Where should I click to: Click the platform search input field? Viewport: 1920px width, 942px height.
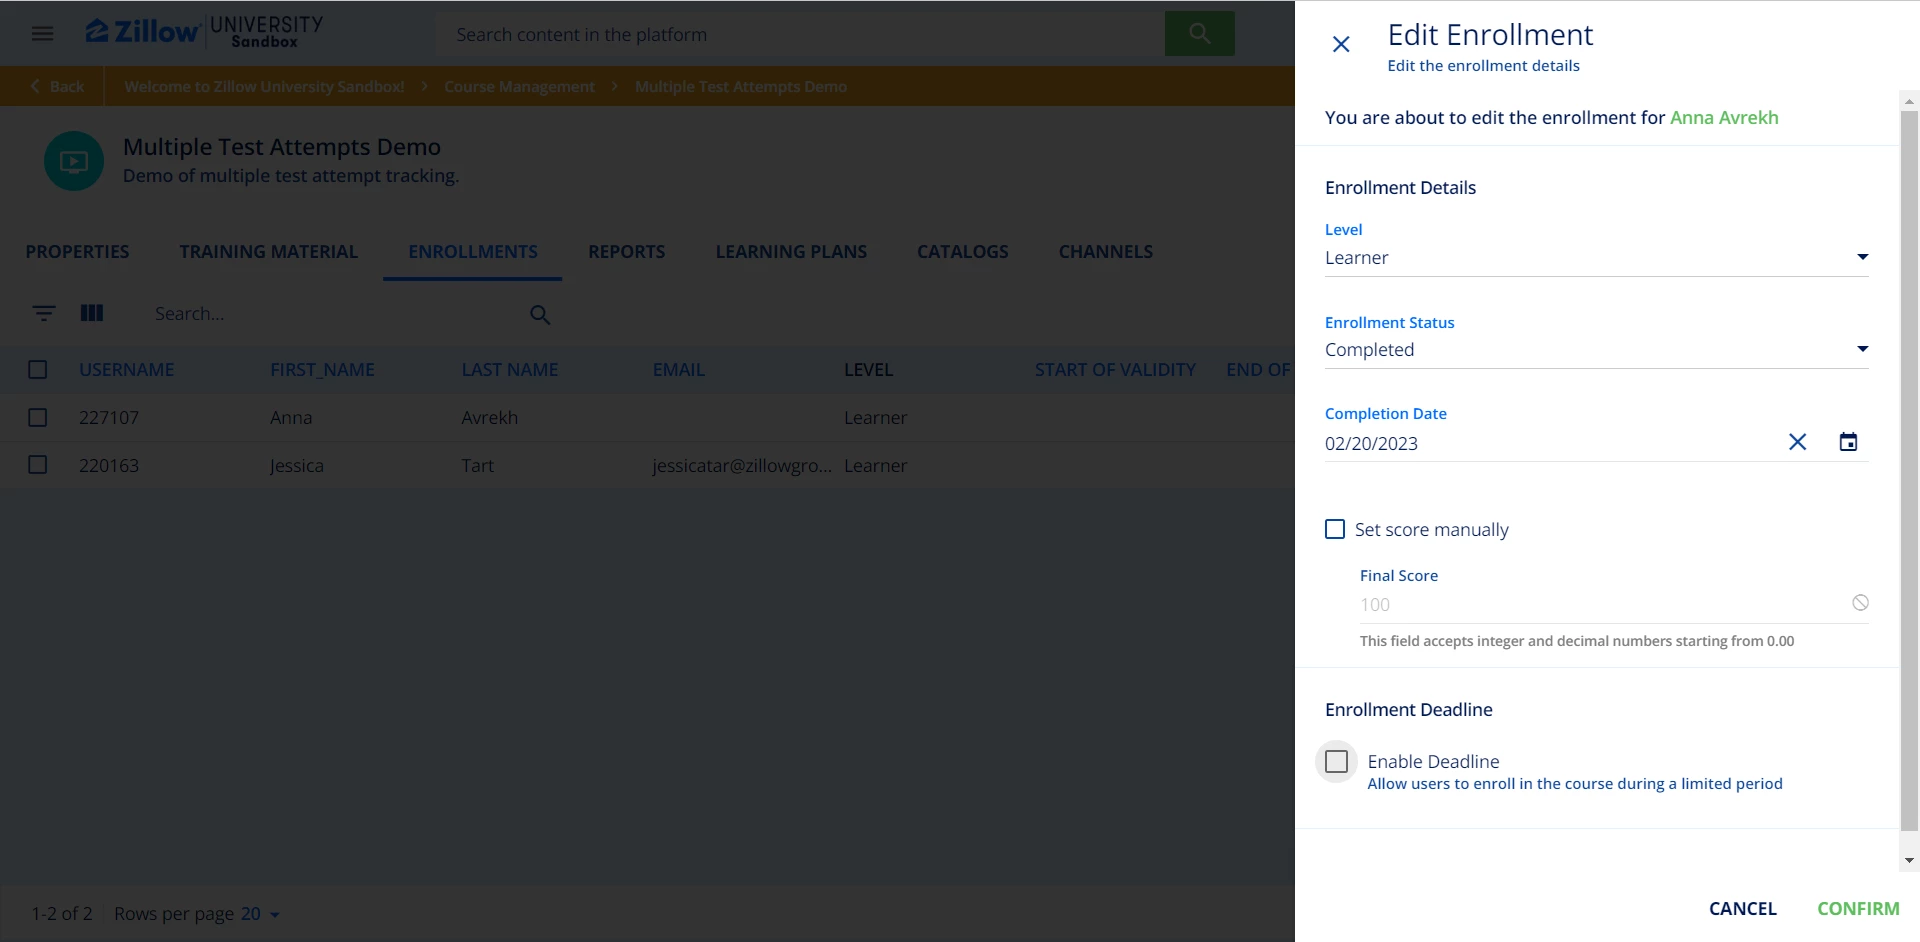point(800,34)
